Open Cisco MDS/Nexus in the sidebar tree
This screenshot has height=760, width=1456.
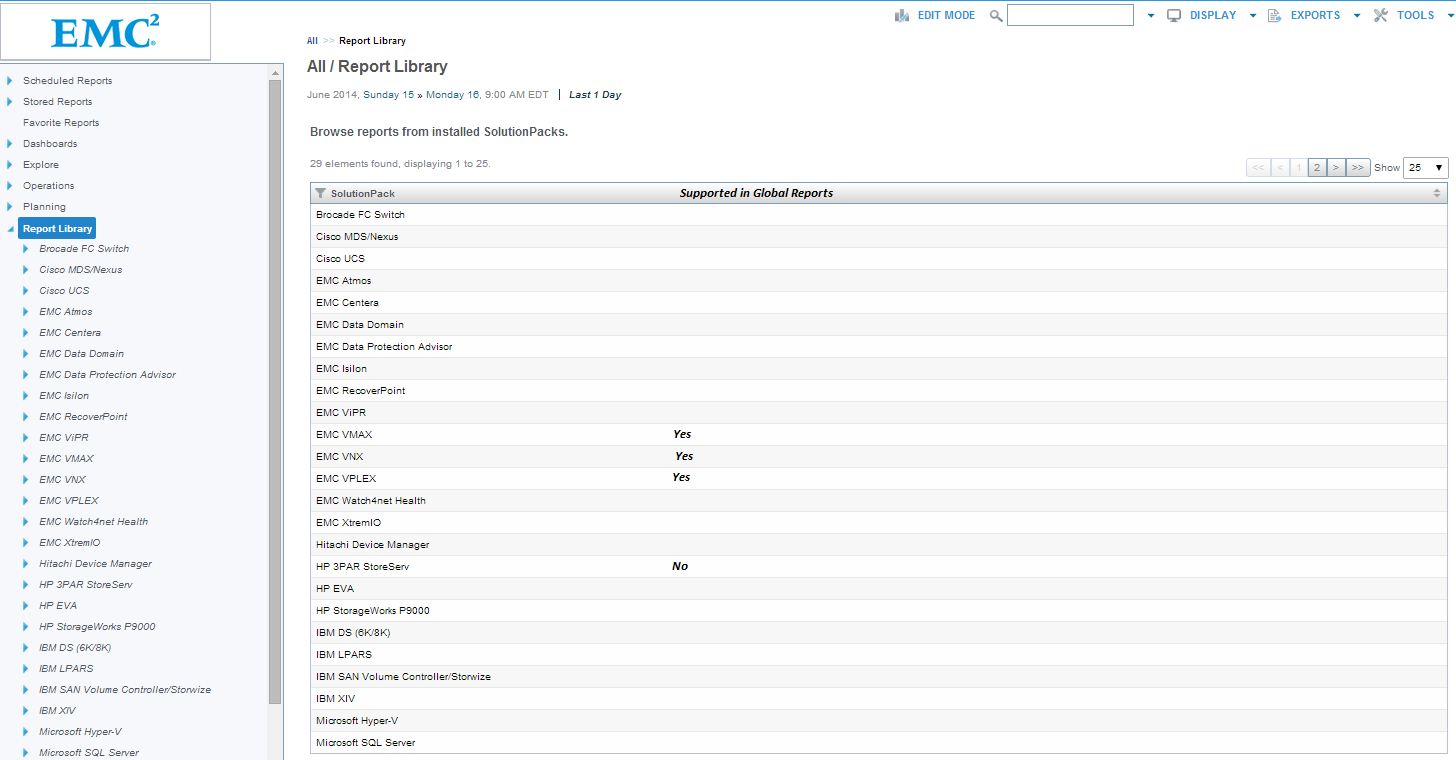[81, 270]
